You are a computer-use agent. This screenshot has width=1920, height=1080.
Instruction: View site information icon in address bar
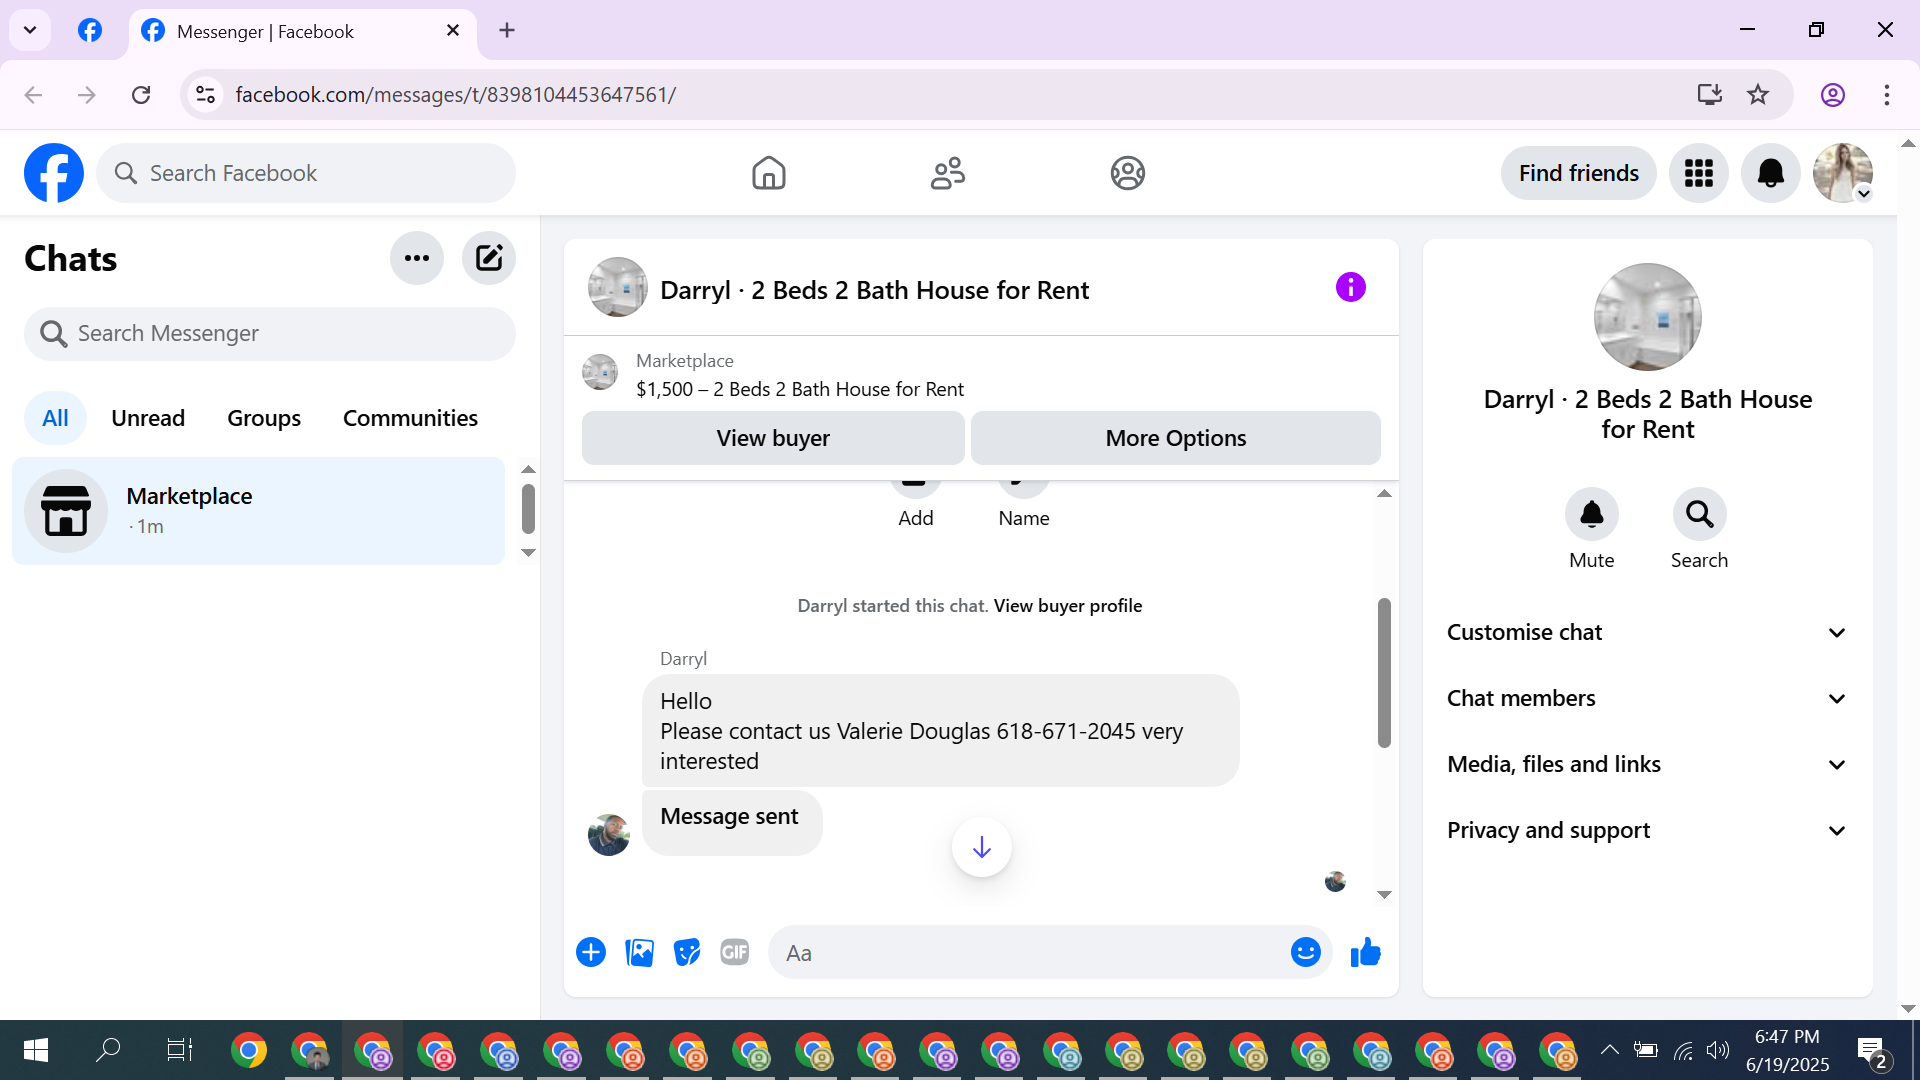tap(205, 94)
